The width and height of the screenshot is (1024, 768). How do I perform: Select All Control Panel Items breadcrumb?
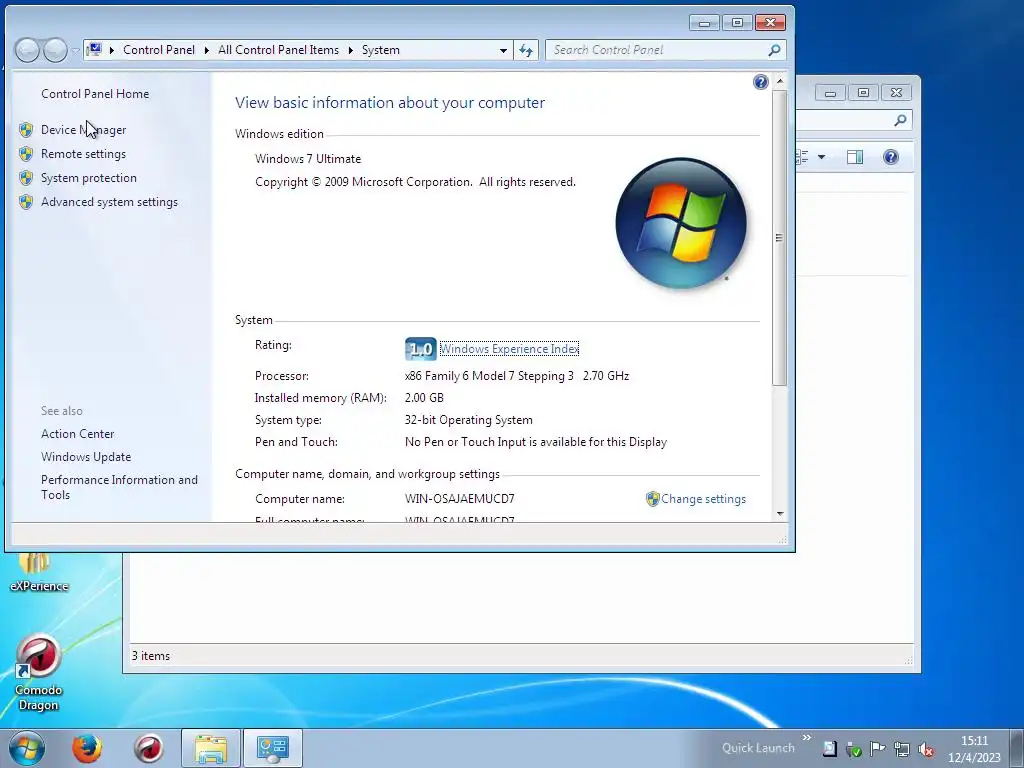point(278,50)
